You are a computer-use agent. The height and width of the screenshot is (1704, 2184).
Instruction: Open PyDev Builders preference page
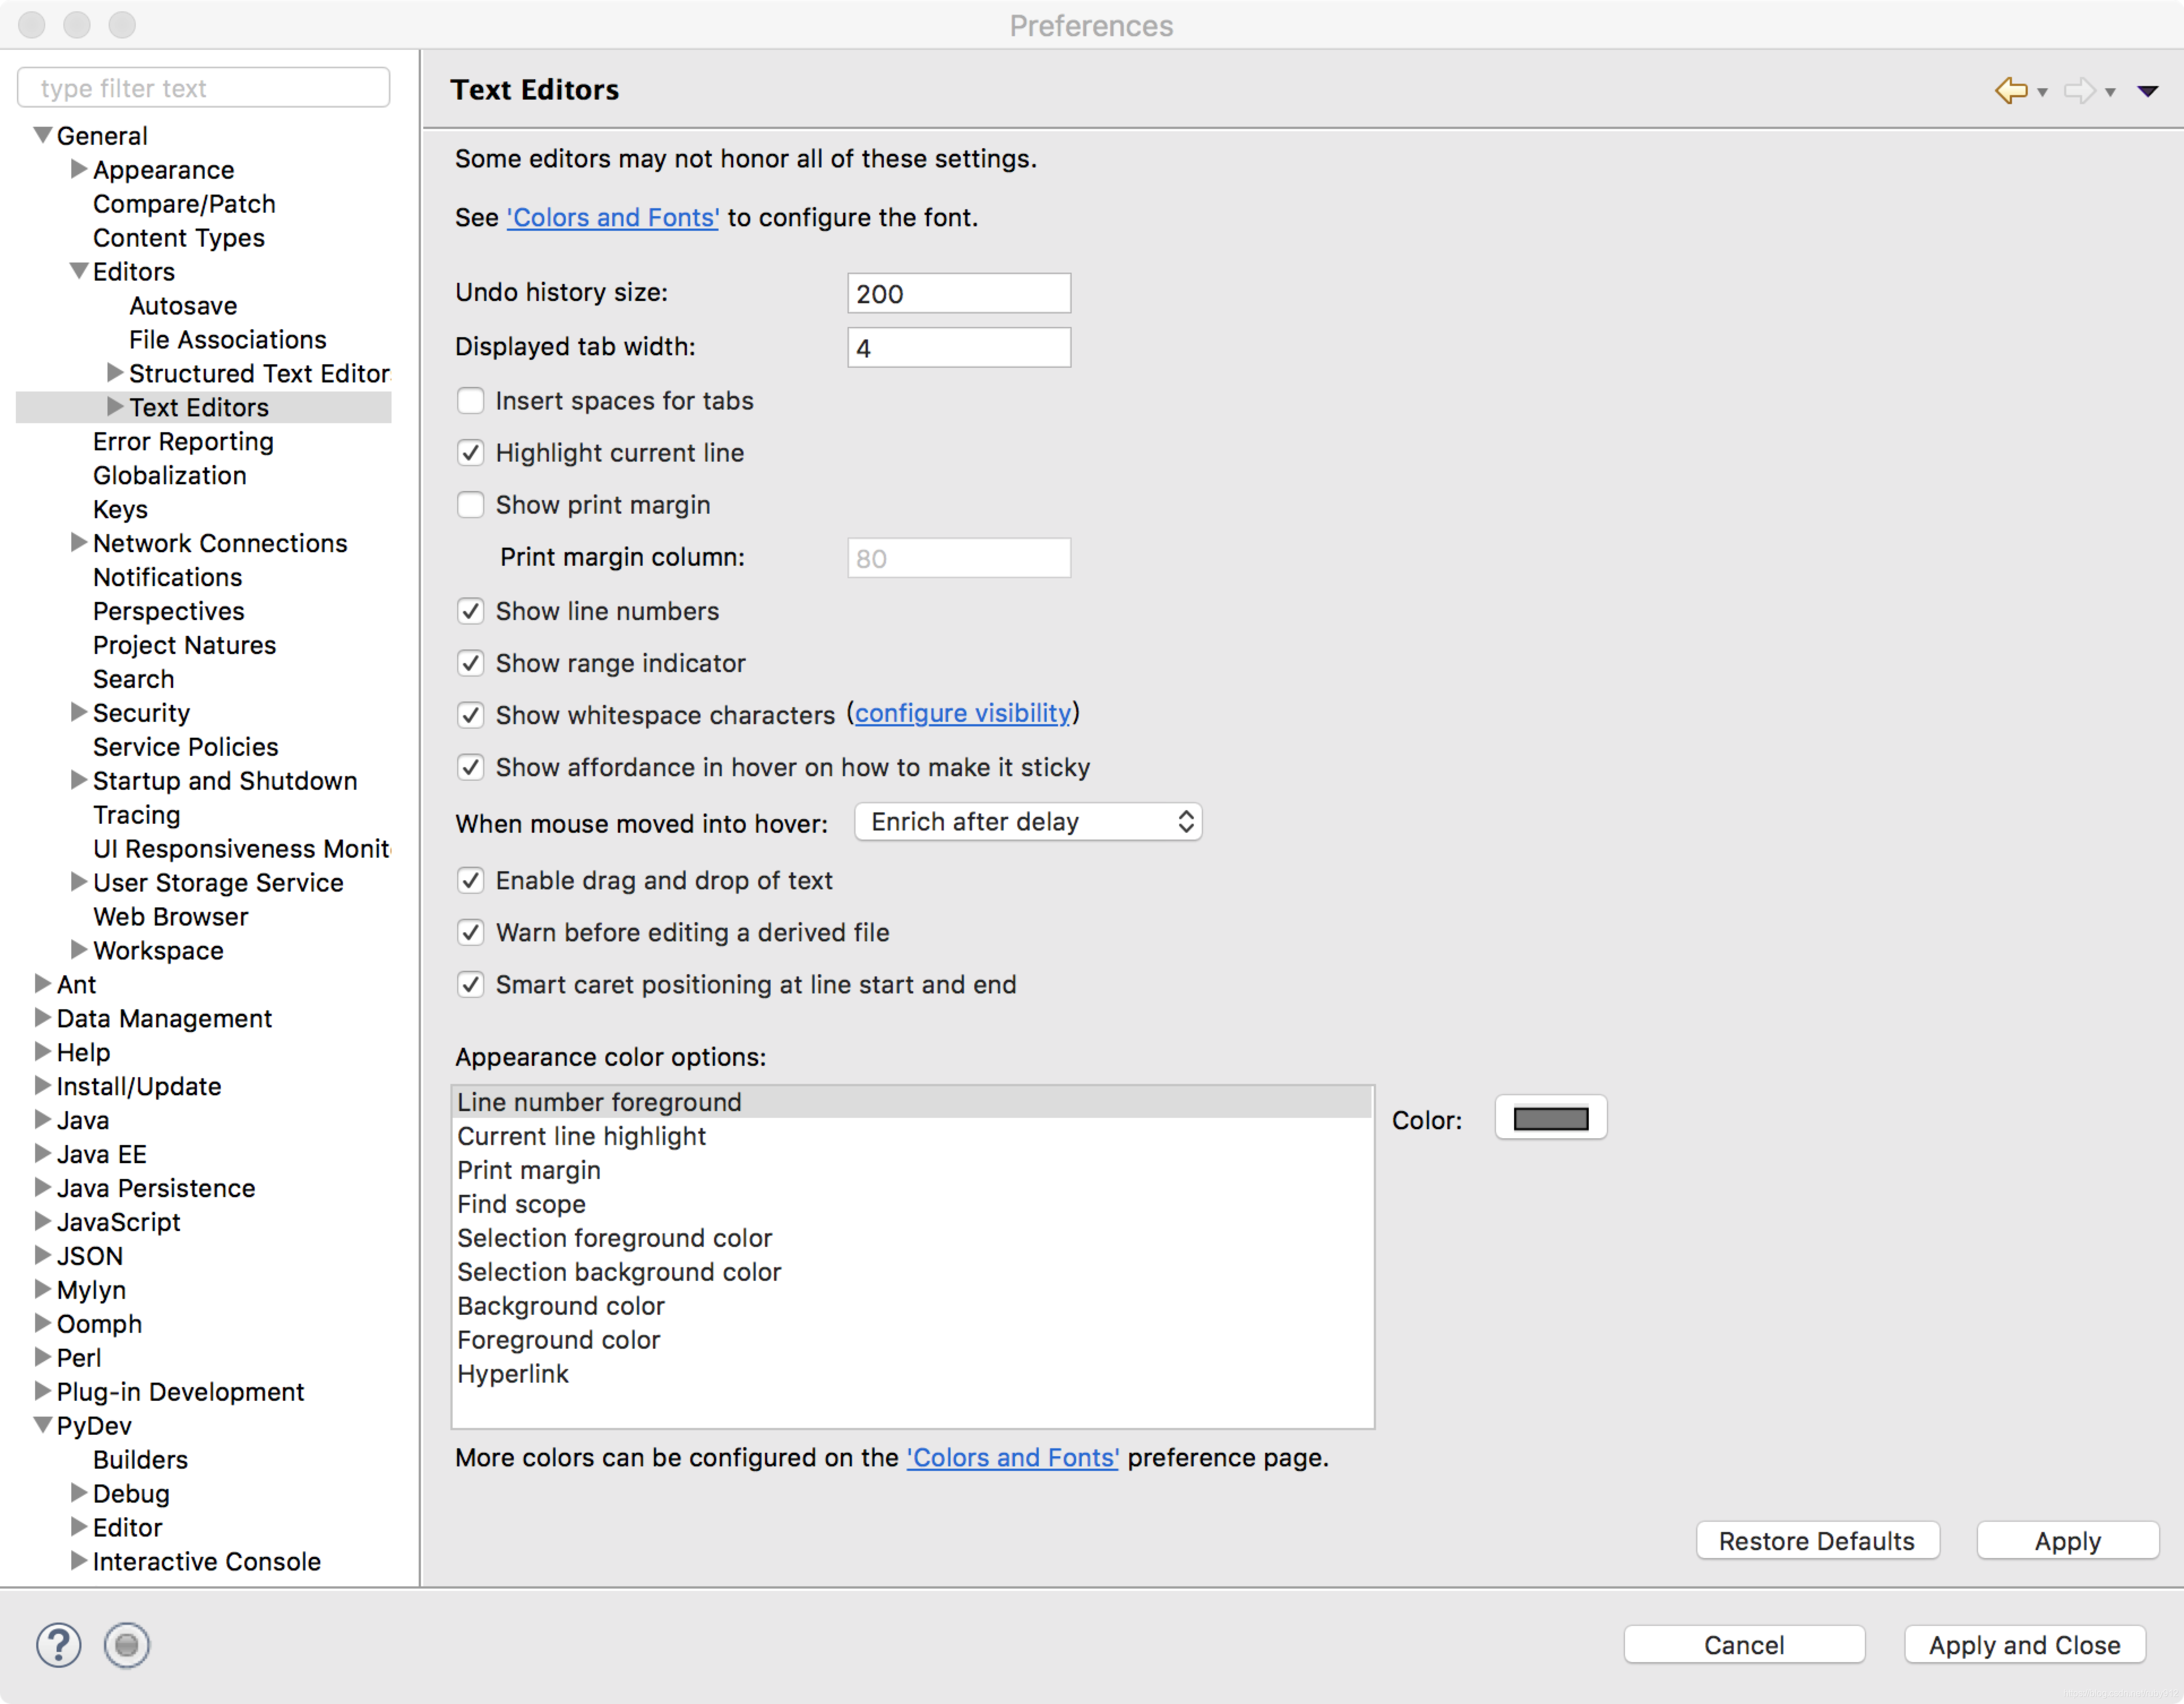pos(140,1460)
